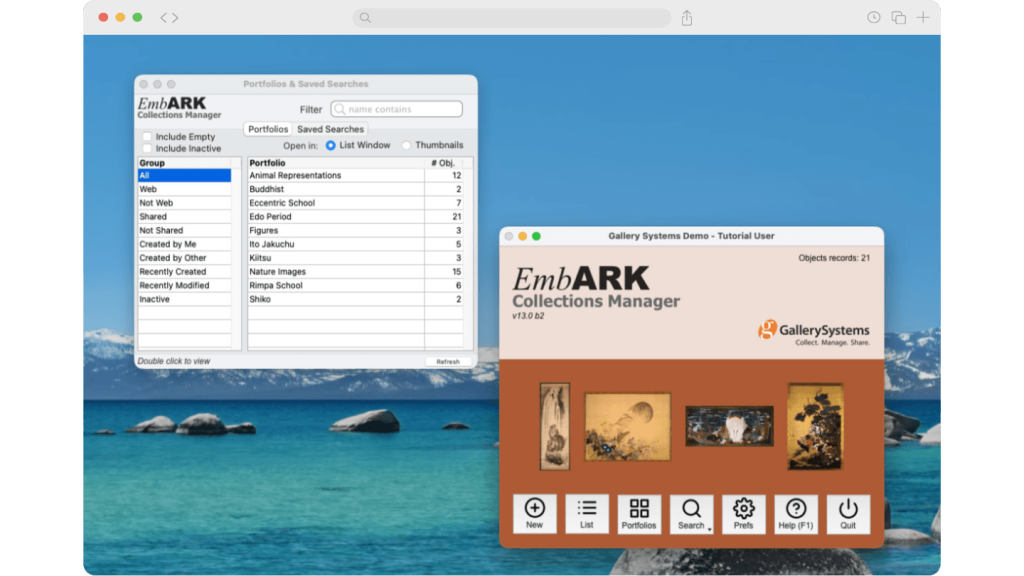Select the Kiitsu portfolio
The width and height of the screenshot is (1024, 576).
355,258
